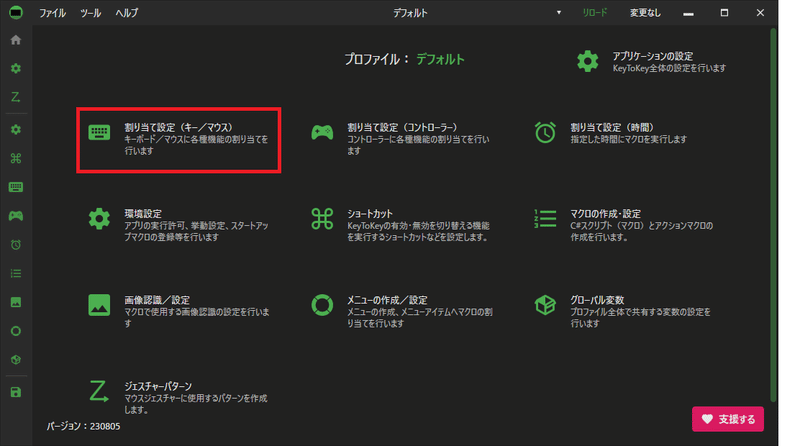
Task: Open the Home page from sidebar
Action: (16, 40)
